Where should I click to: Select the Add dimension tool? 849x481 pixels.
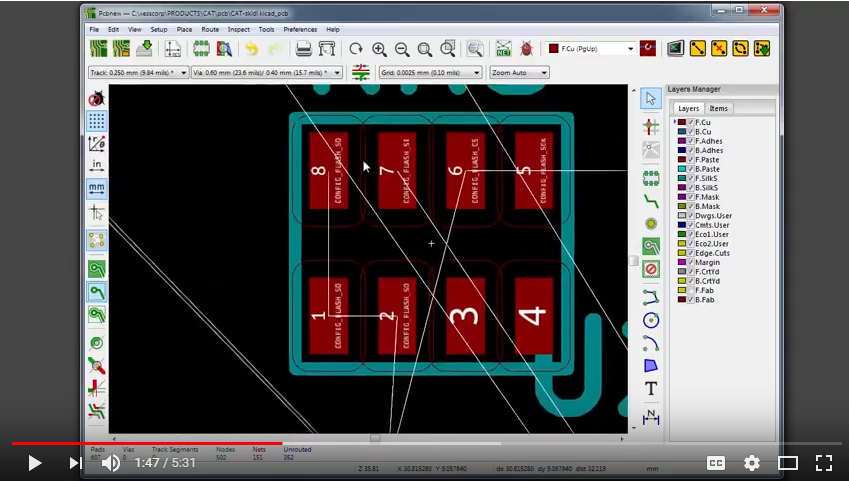[x=651, y=417]
